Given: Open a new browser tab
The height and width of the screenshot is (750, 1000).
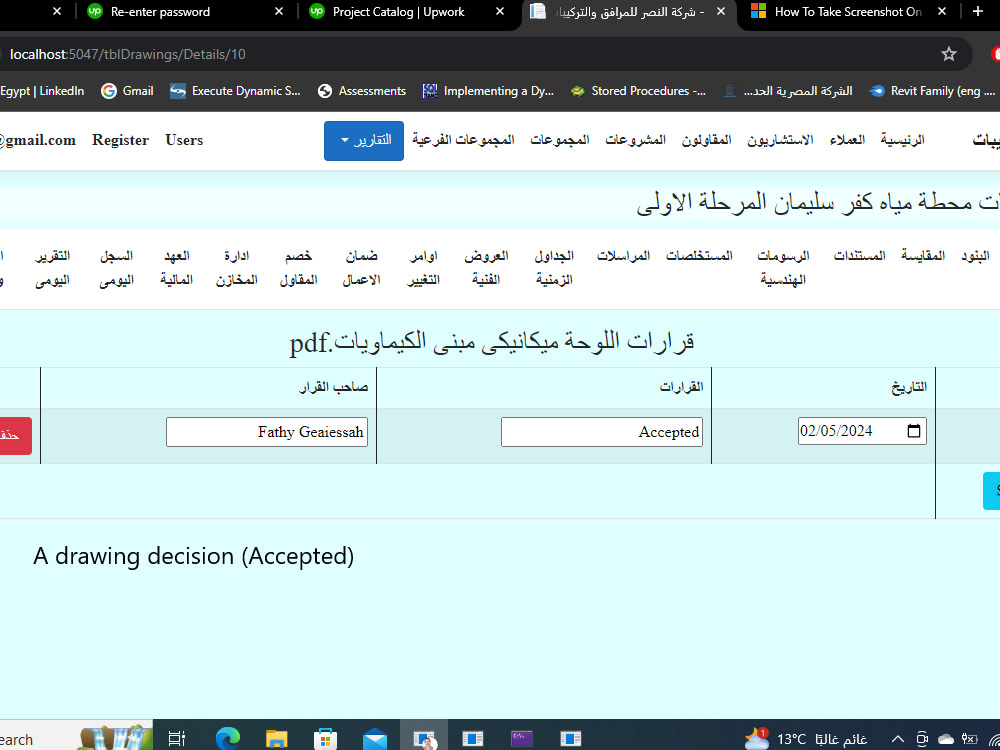Looking at the screenshot, I should [x=978, y=11].
